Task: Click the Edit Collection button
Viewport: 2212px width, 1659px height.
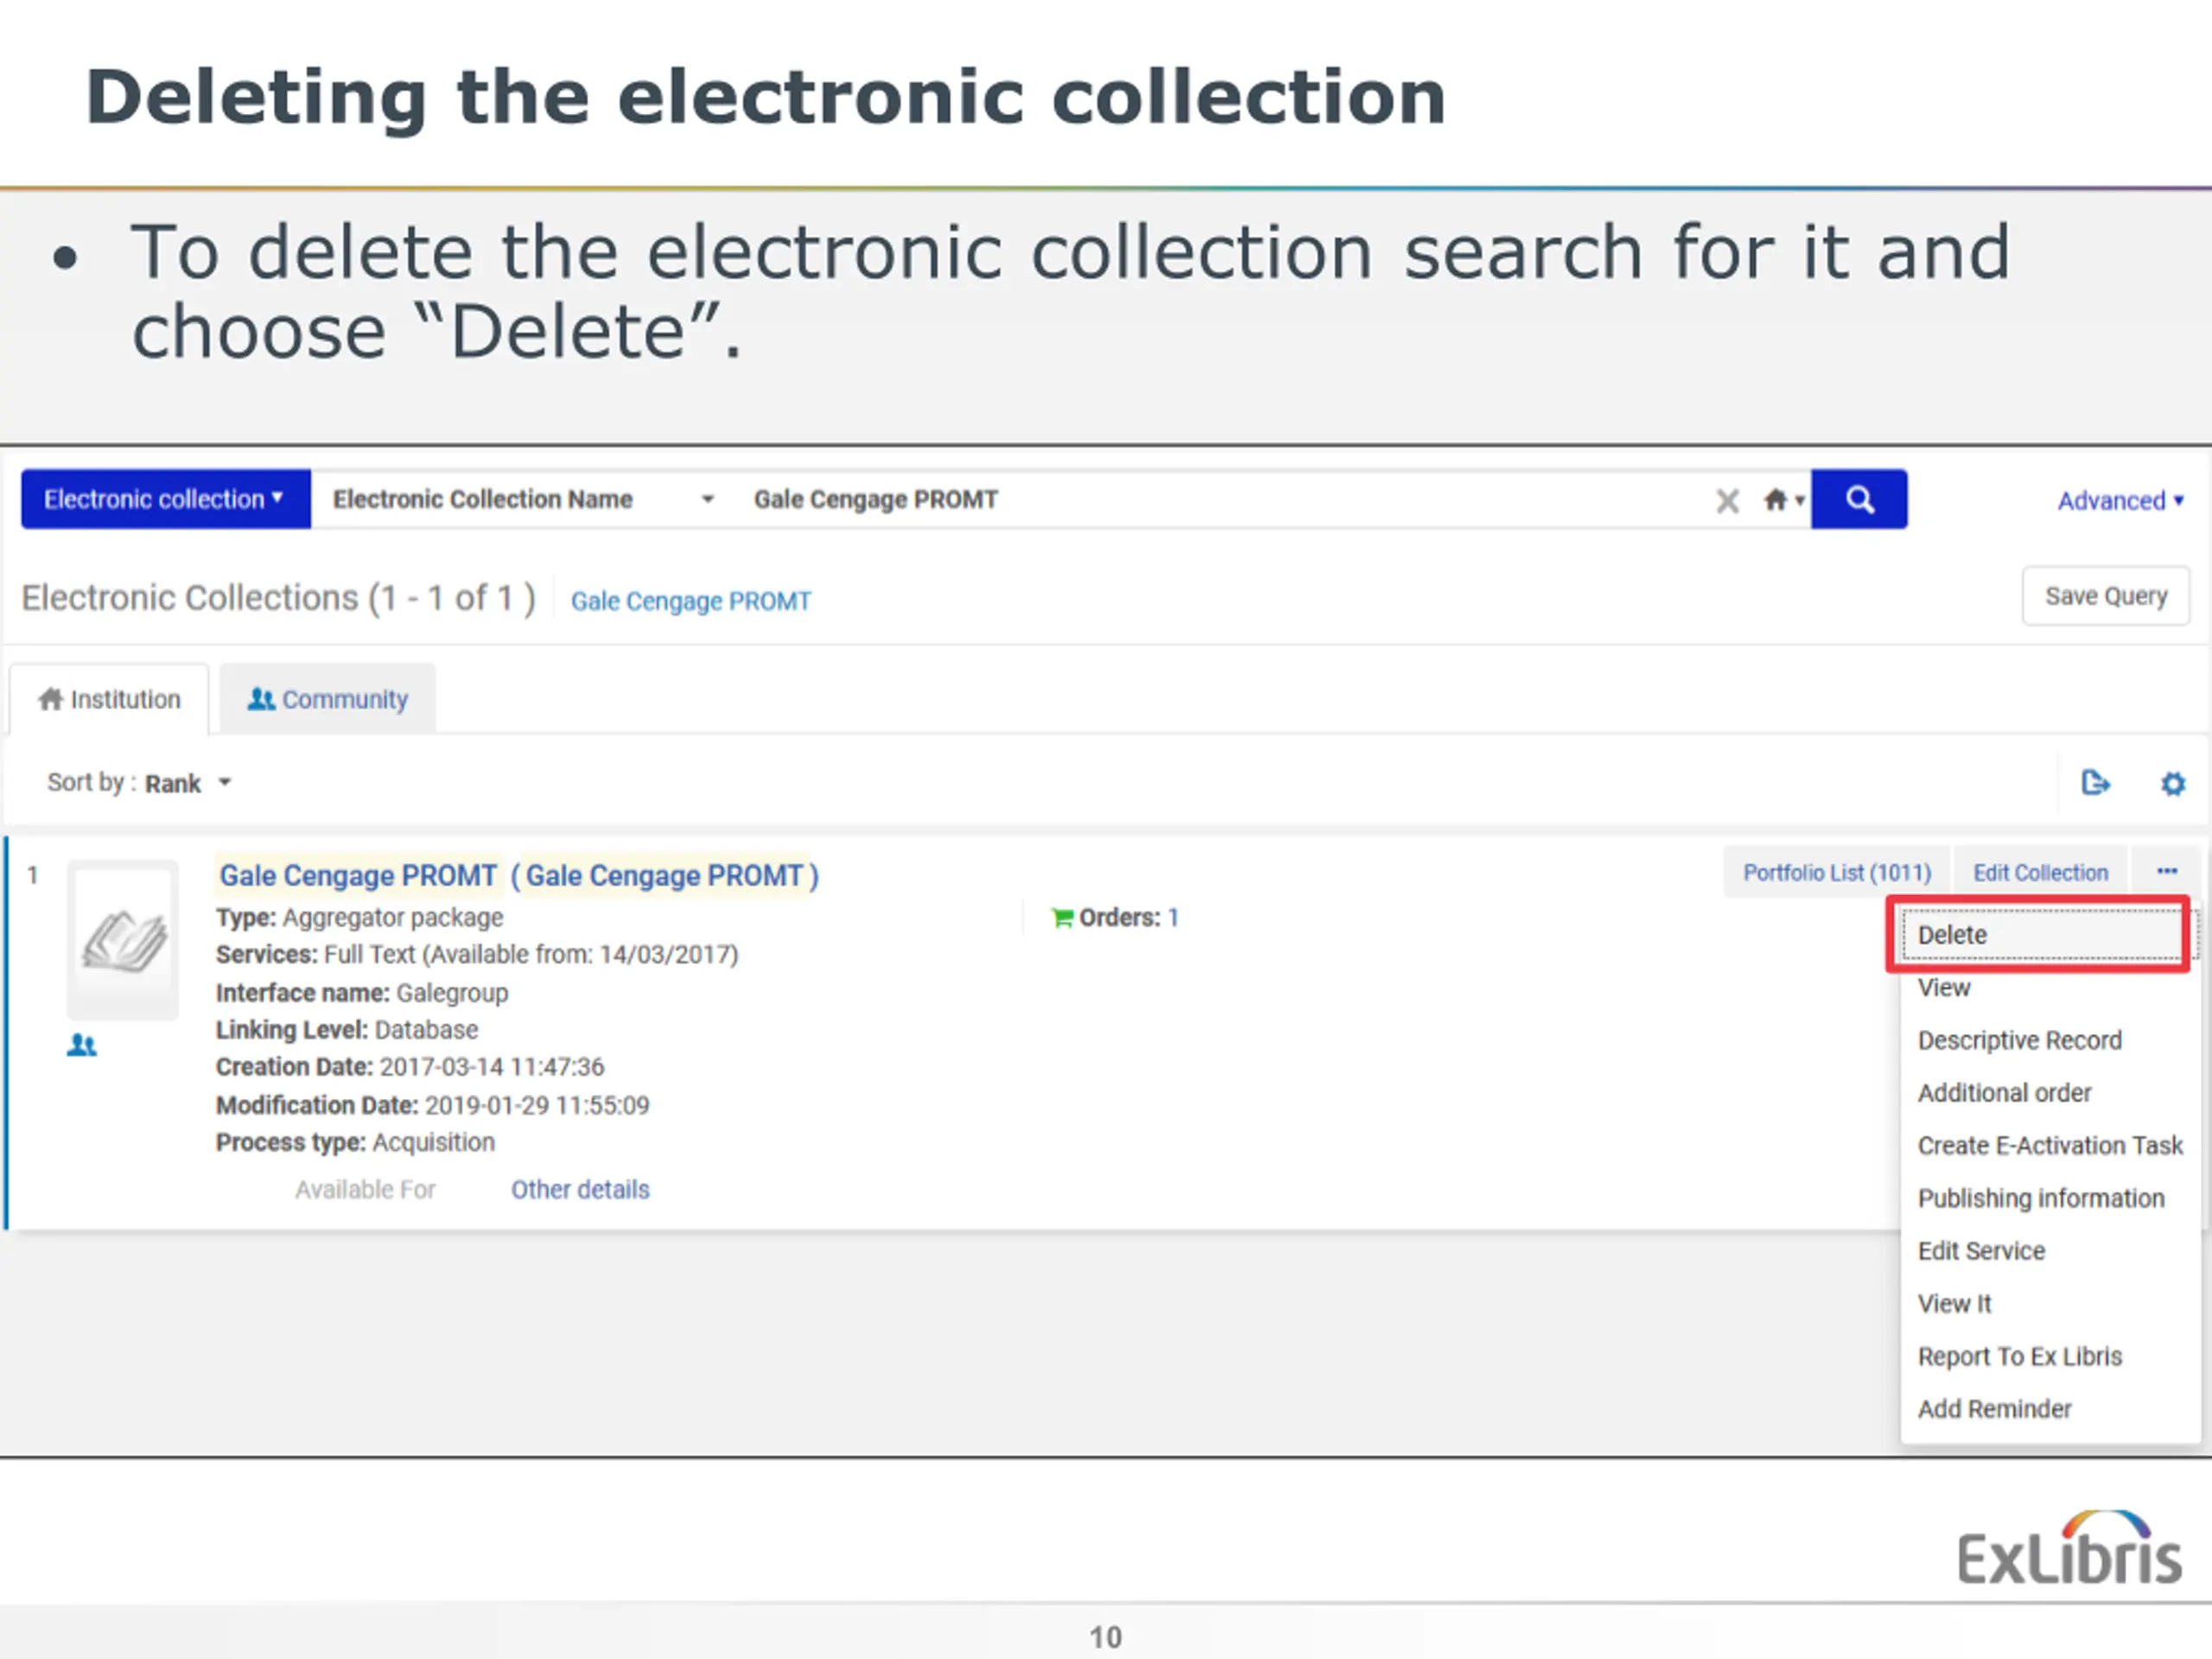Action: click(x=2040, y=873)
